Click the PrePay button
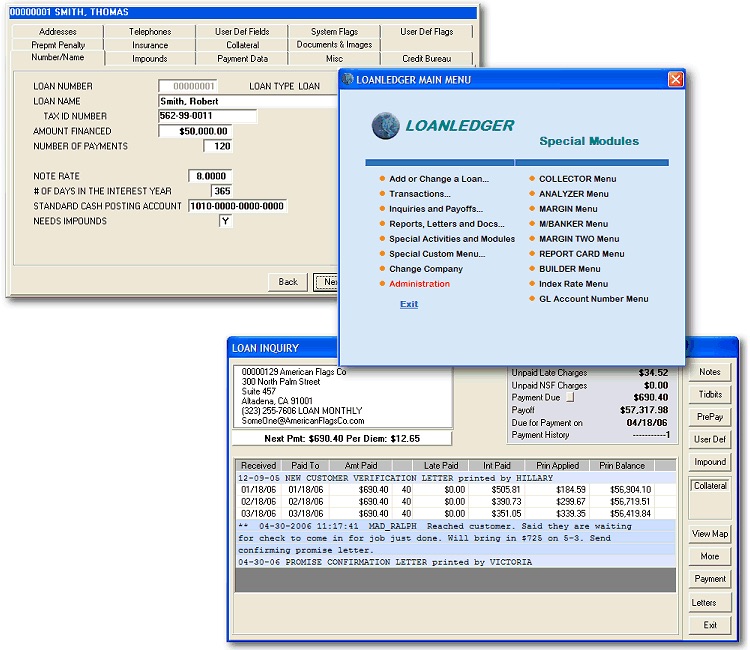 710,417
